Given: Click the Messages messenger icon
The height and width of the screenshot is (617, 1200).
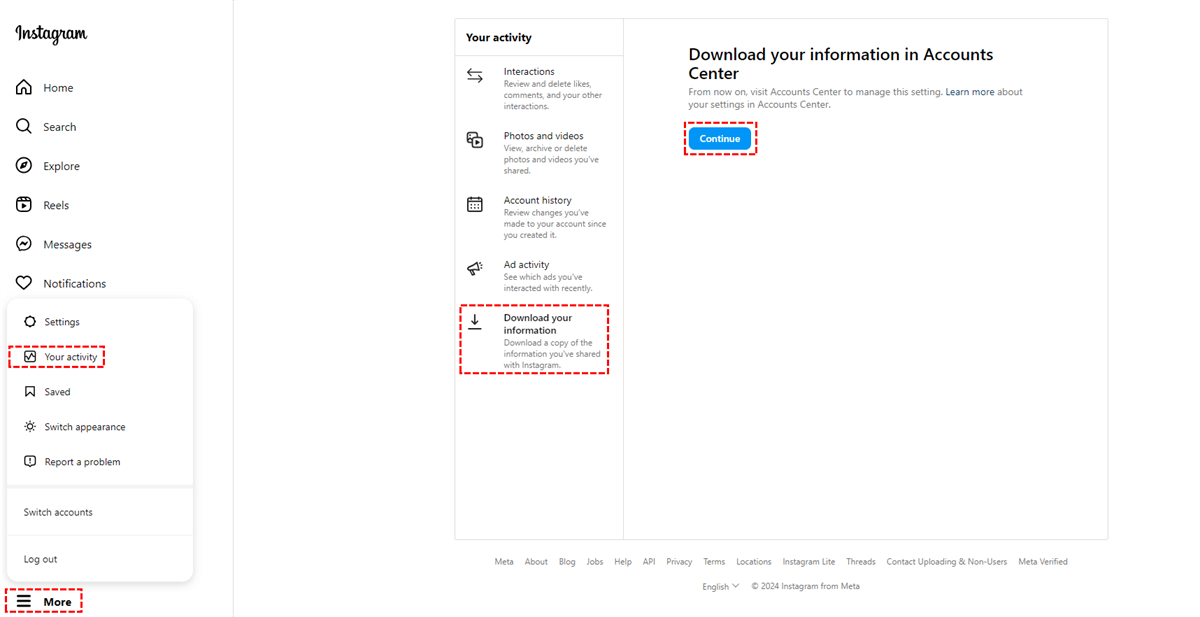Looking at the screenshot, I should [x=24, y=244].
